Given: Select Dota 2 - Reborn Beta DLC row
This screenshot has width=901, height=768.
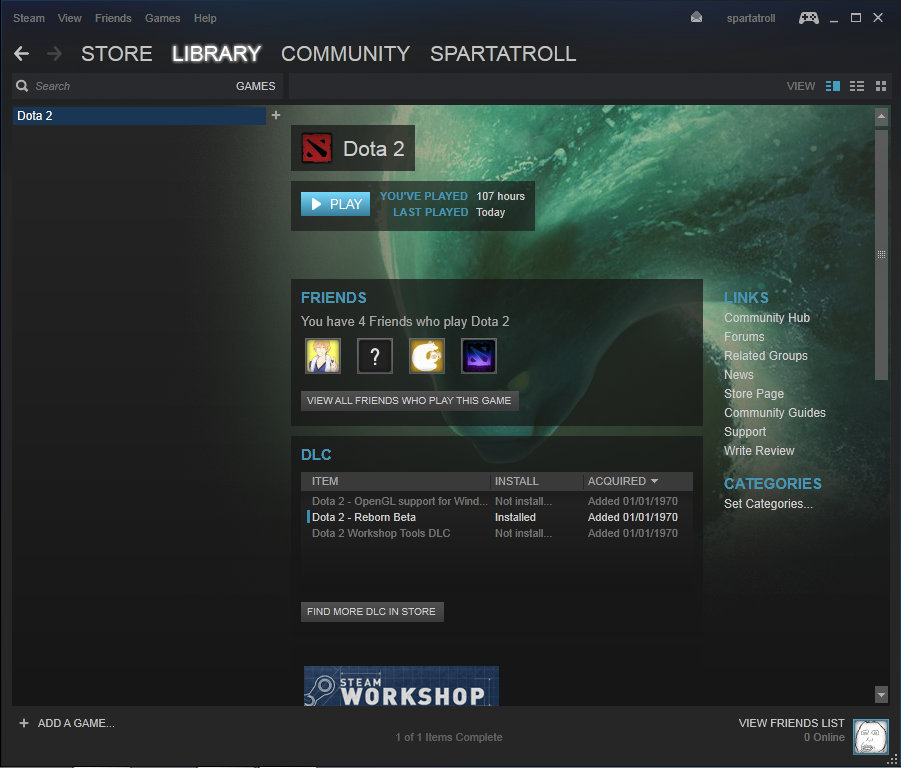Looking at the screenshot, I should tap(364, 517).
